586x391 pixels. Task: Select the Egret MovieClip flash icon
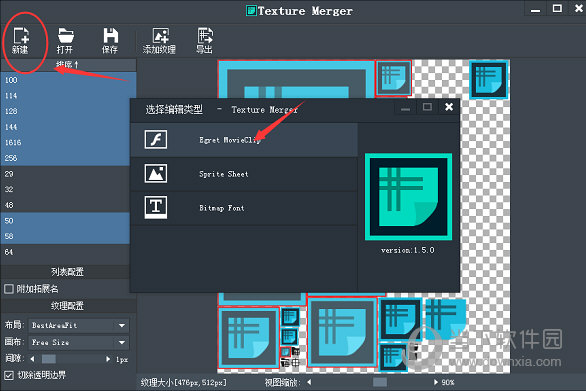coord(156,140)
